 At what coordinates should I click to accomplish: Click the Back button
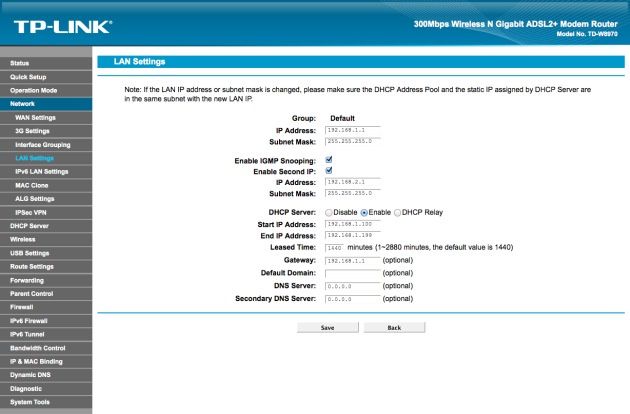pyautogui.click(x=394, y=328)
